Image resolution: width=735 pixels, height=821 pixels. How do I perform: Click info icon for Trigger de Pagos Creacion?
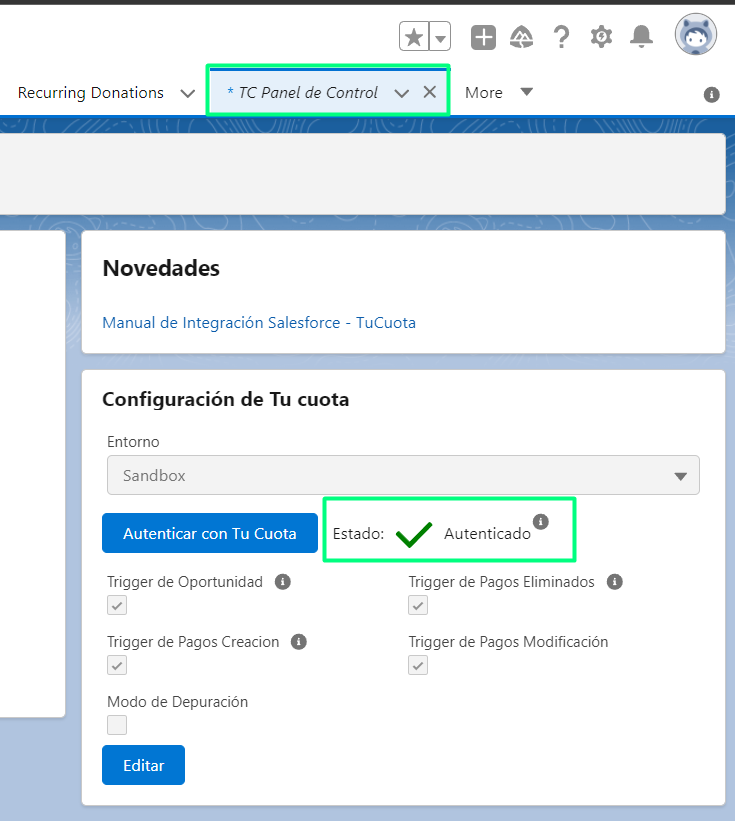(x=298, y=642)
